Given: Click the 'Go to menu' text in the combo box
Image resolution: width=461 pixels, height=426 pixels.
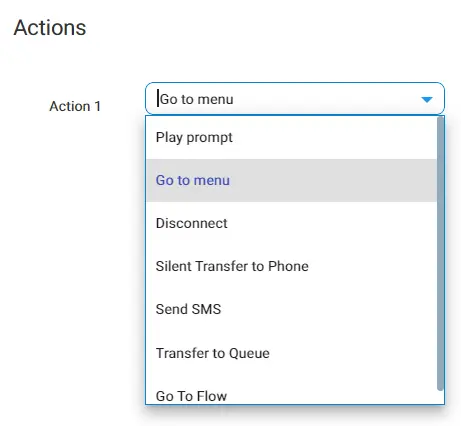Looking at the screenshot, I should pyautogui.click(x=197, y=99).
